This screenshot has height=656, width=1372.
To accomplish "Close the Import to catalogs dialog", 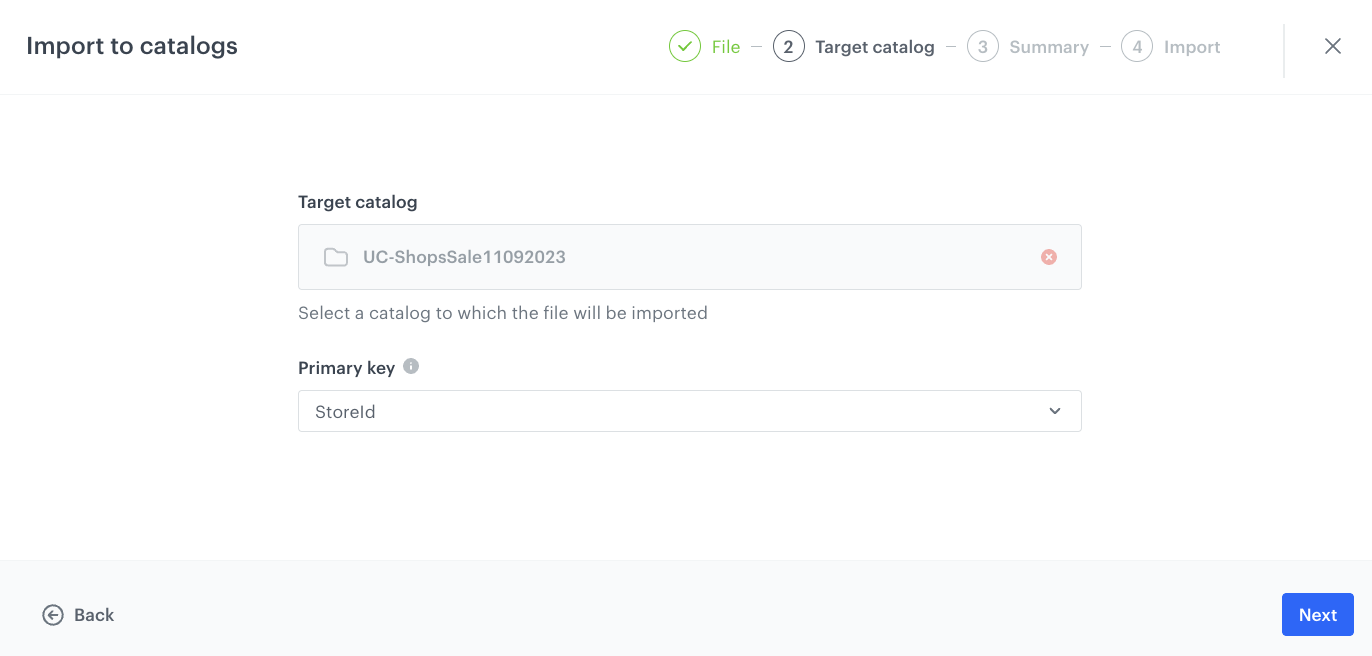I will tap(1333, 46).
